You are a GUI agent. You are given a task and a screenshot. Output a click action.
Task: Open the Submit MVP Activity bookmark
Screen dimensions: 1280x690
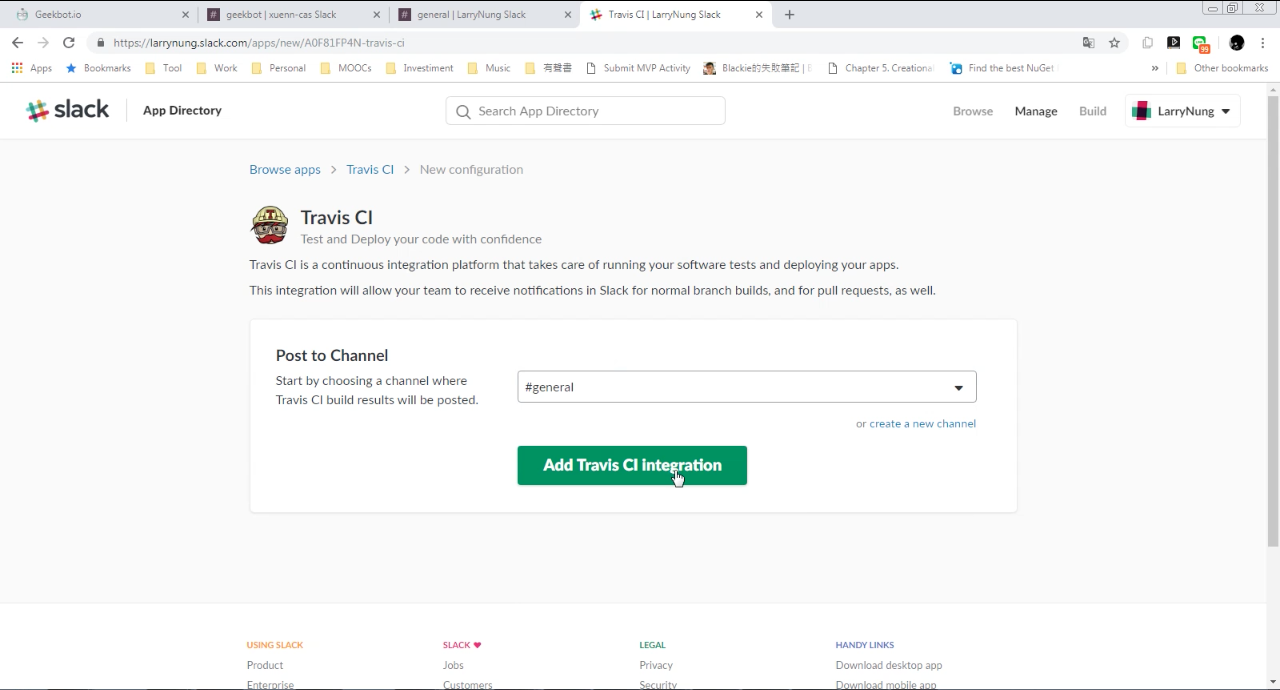coord(638,68)
